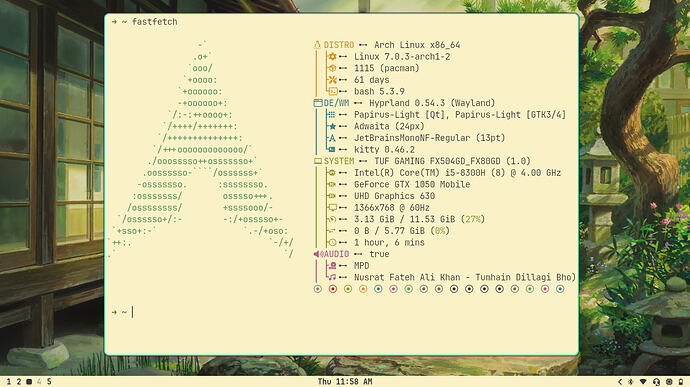Open Bluetooth settings from the status bar

point(630,382)
